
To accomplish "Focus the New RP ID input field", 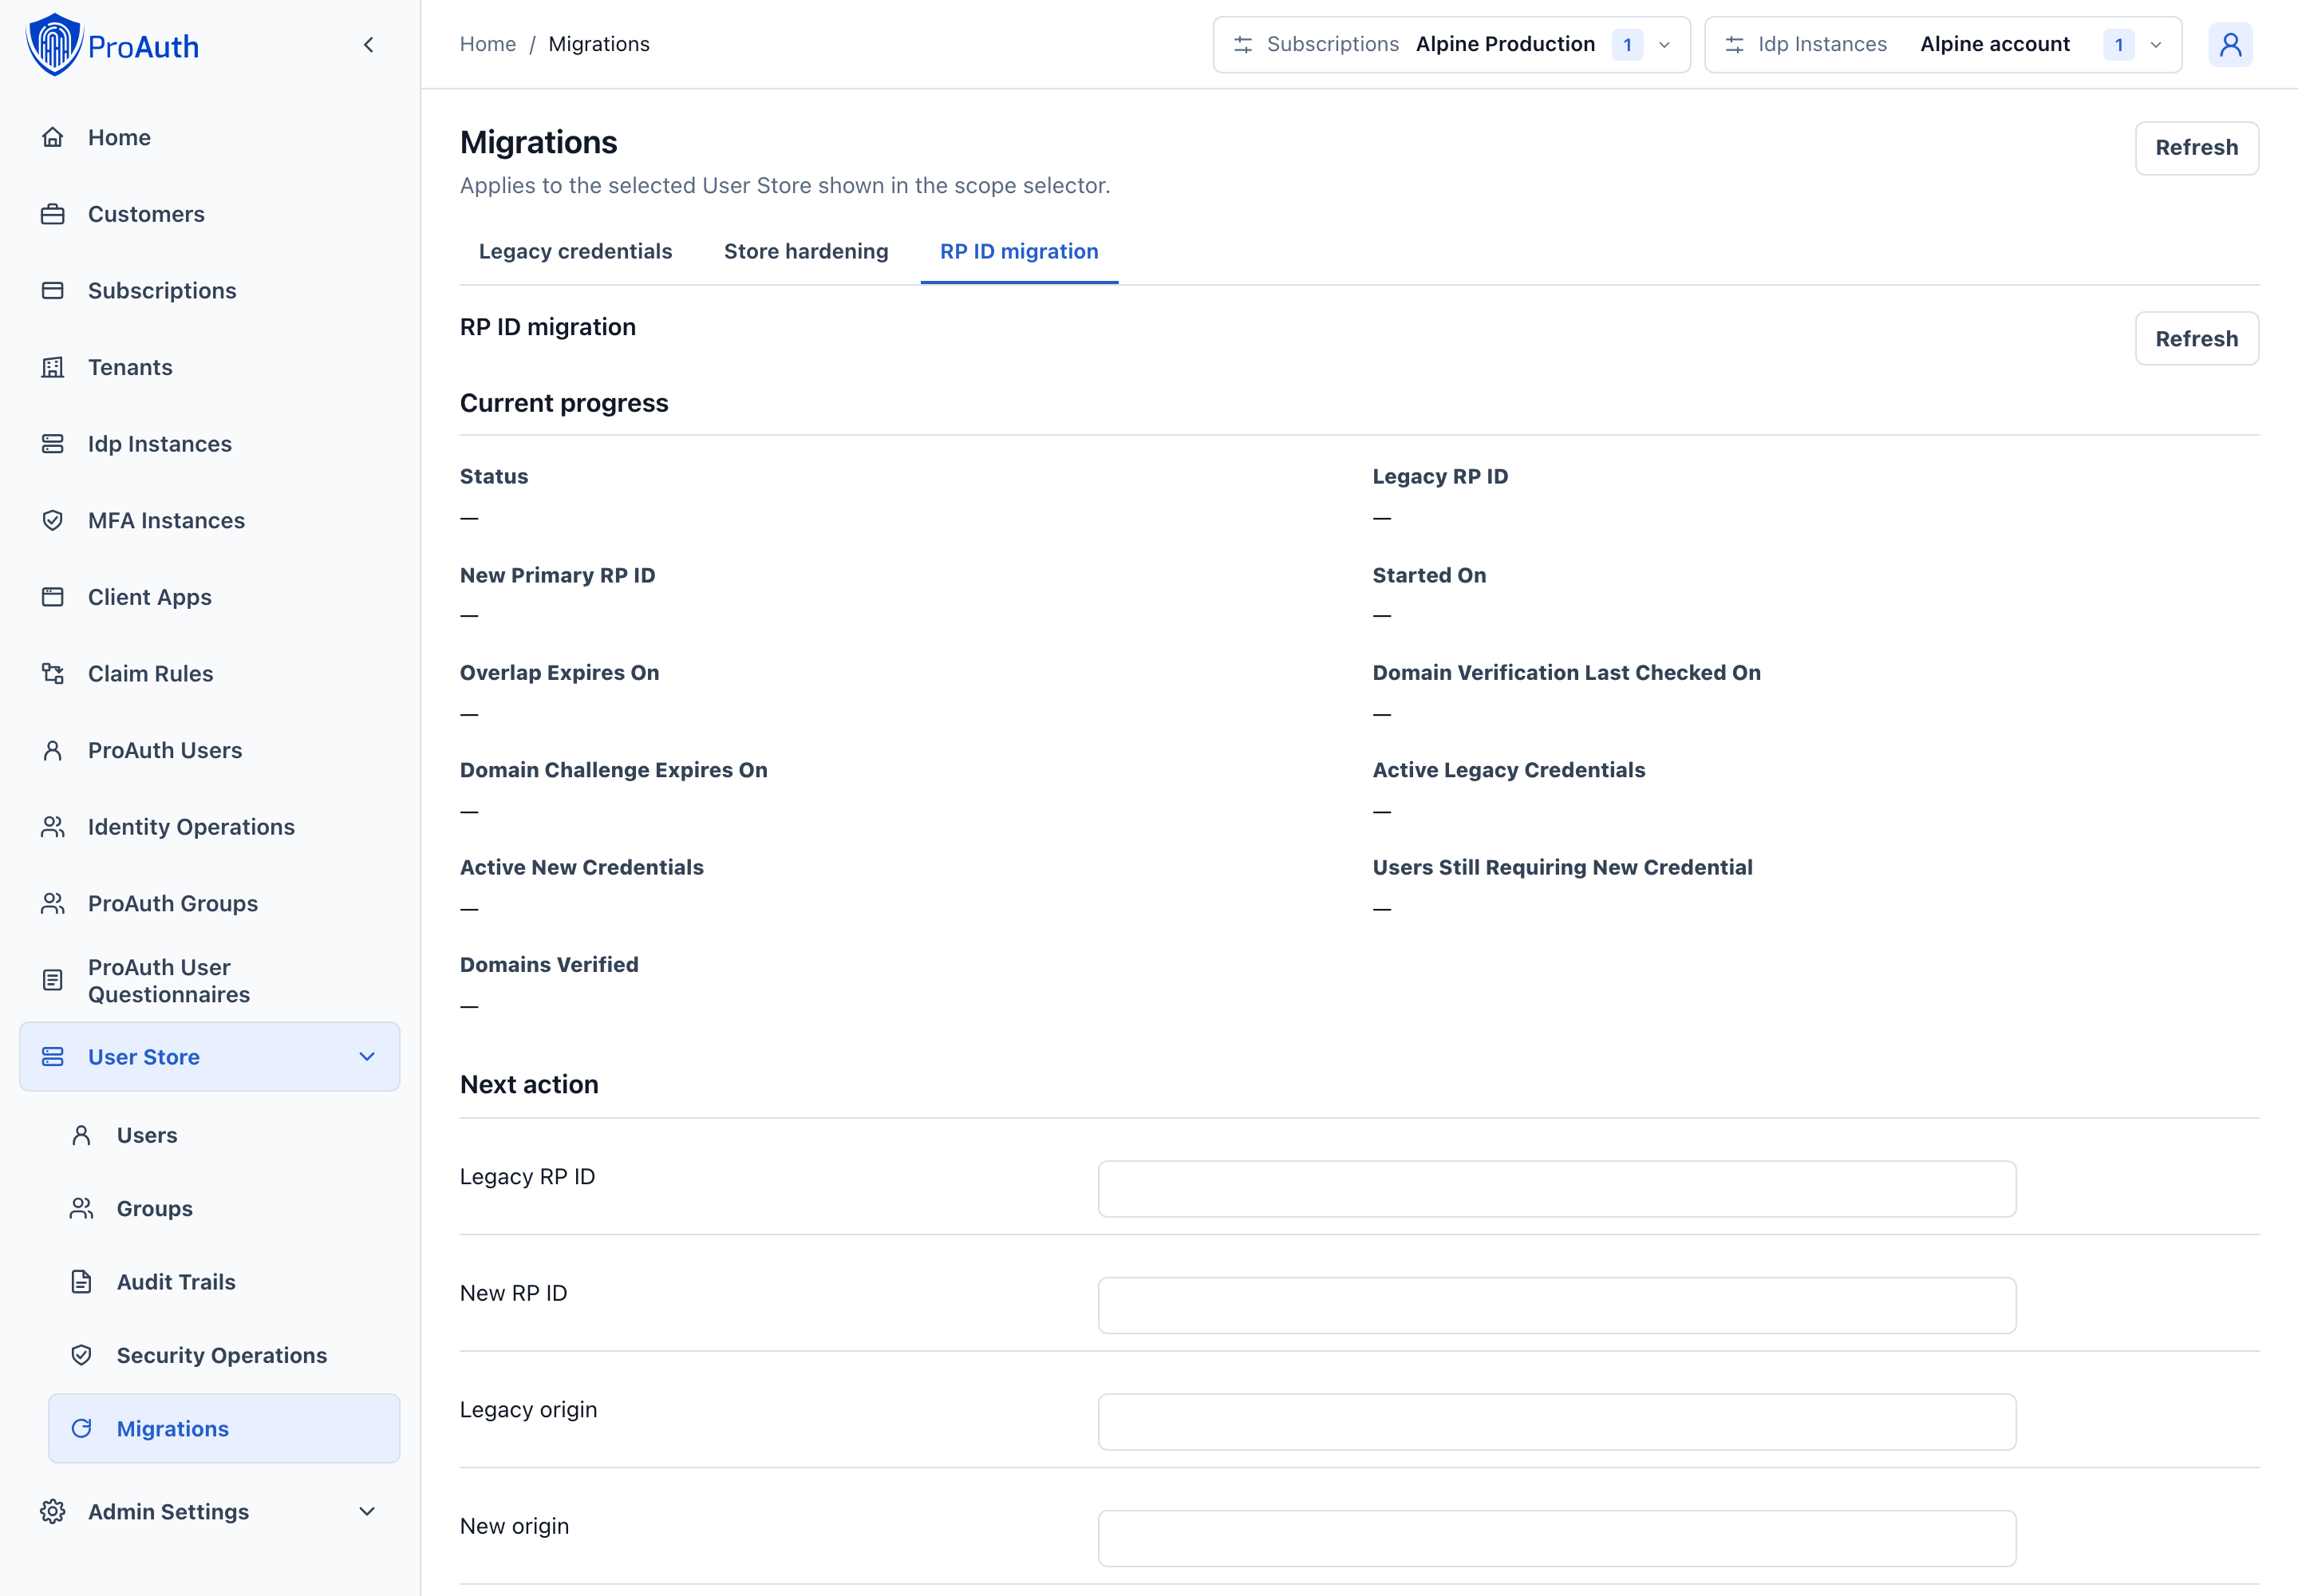I will pyautogui.click(x=1556, y=1305).
